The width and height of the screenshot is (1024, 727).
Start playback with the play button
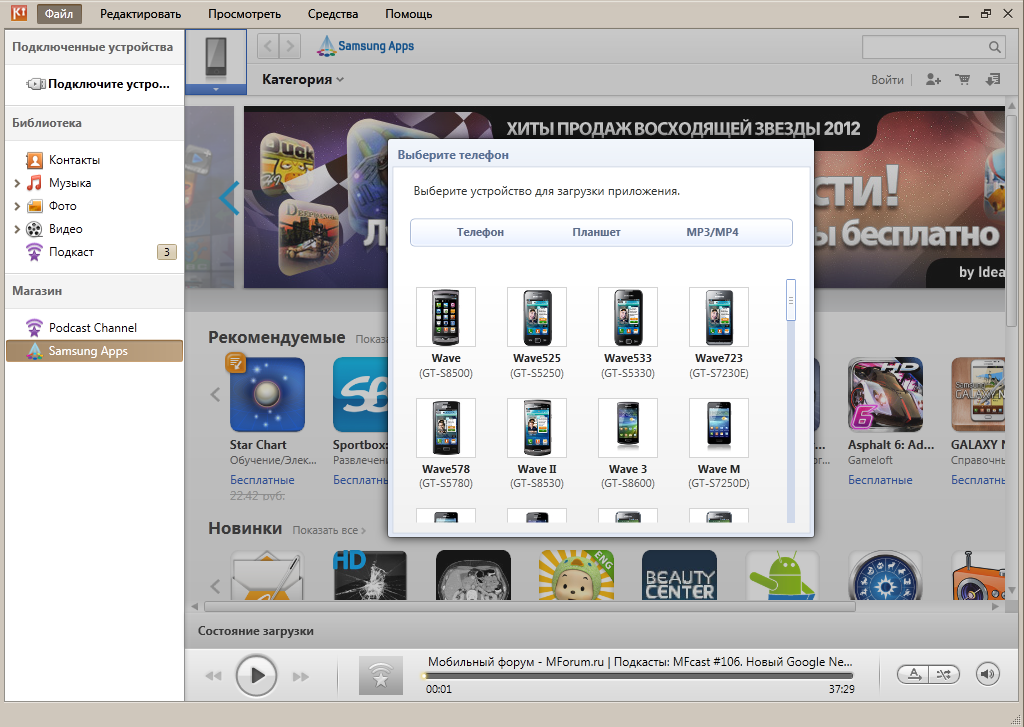click(x=256, y=675)
